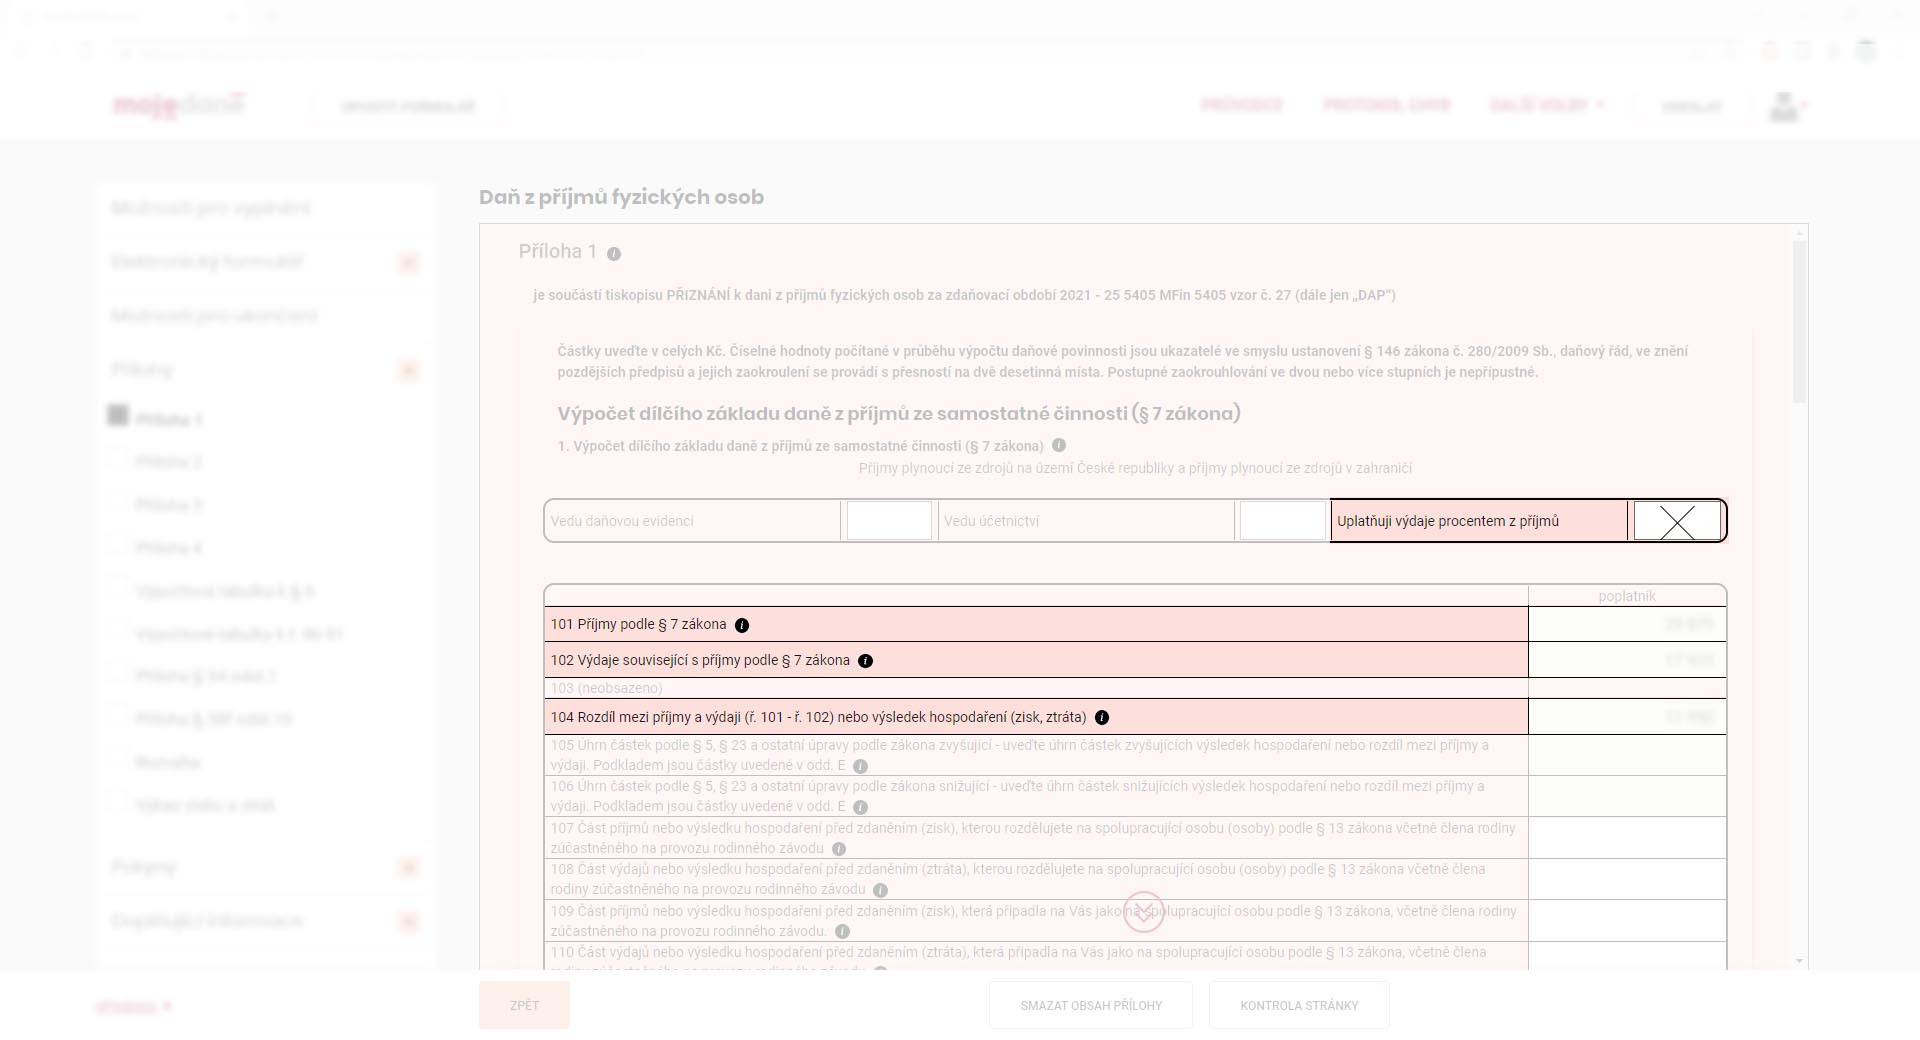1920x1040 pixels.
Task: Toggle the Příloha 4 checkbox in the sidebar
Action: pos(118,546)
